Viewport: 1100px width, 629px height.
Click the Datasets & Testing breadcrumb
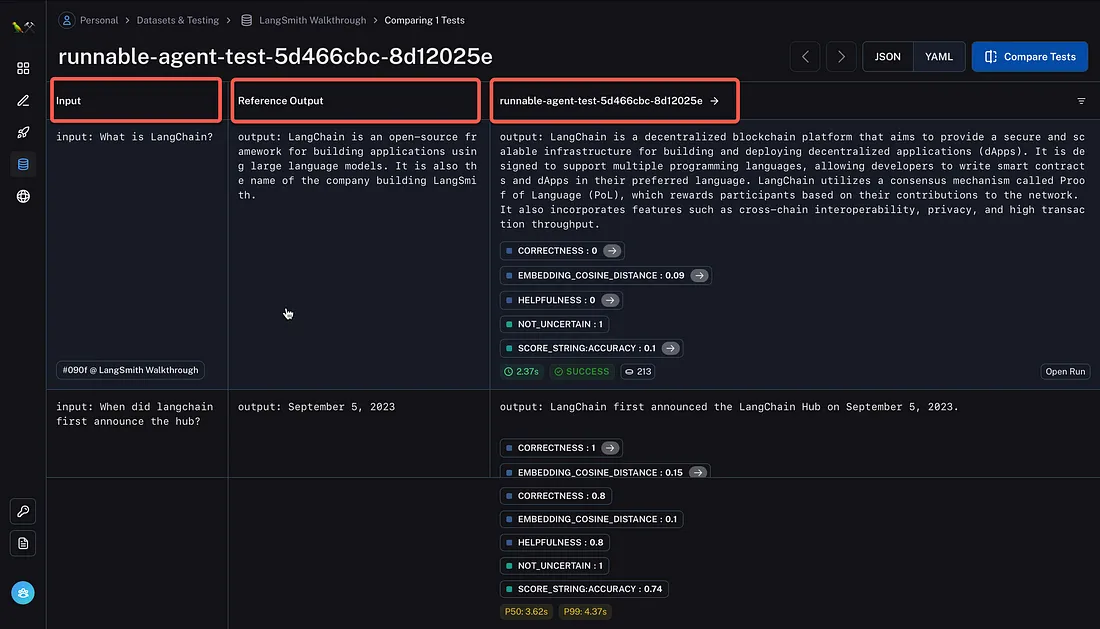pyautogui.click(x=177, y=20)
